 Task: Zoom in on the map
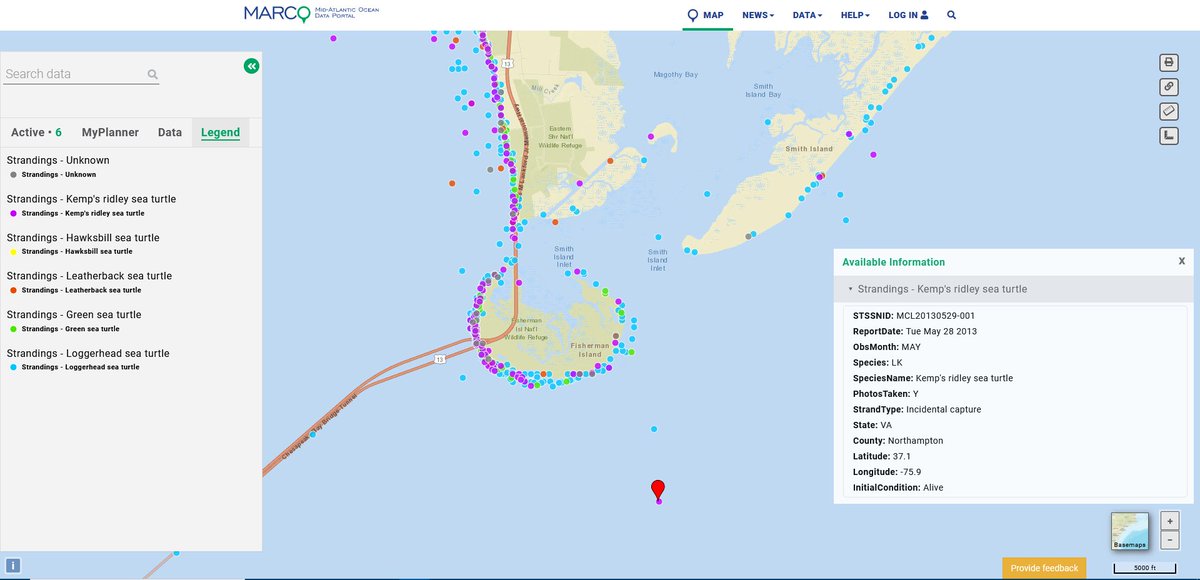[1170, 521]
